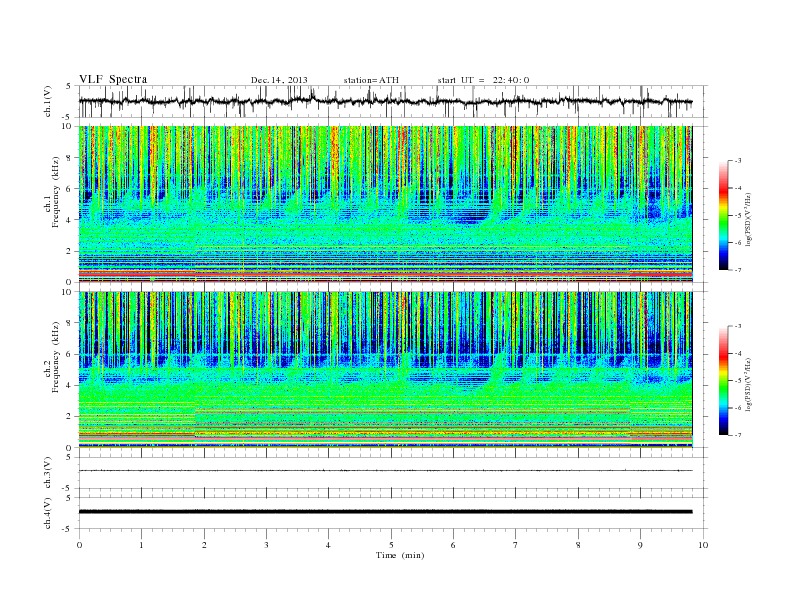Image resolution: width=792 pixels, height=612 pixels.
Task: Click the "8" minute tick on the time axis
Action: coord(578,545)
